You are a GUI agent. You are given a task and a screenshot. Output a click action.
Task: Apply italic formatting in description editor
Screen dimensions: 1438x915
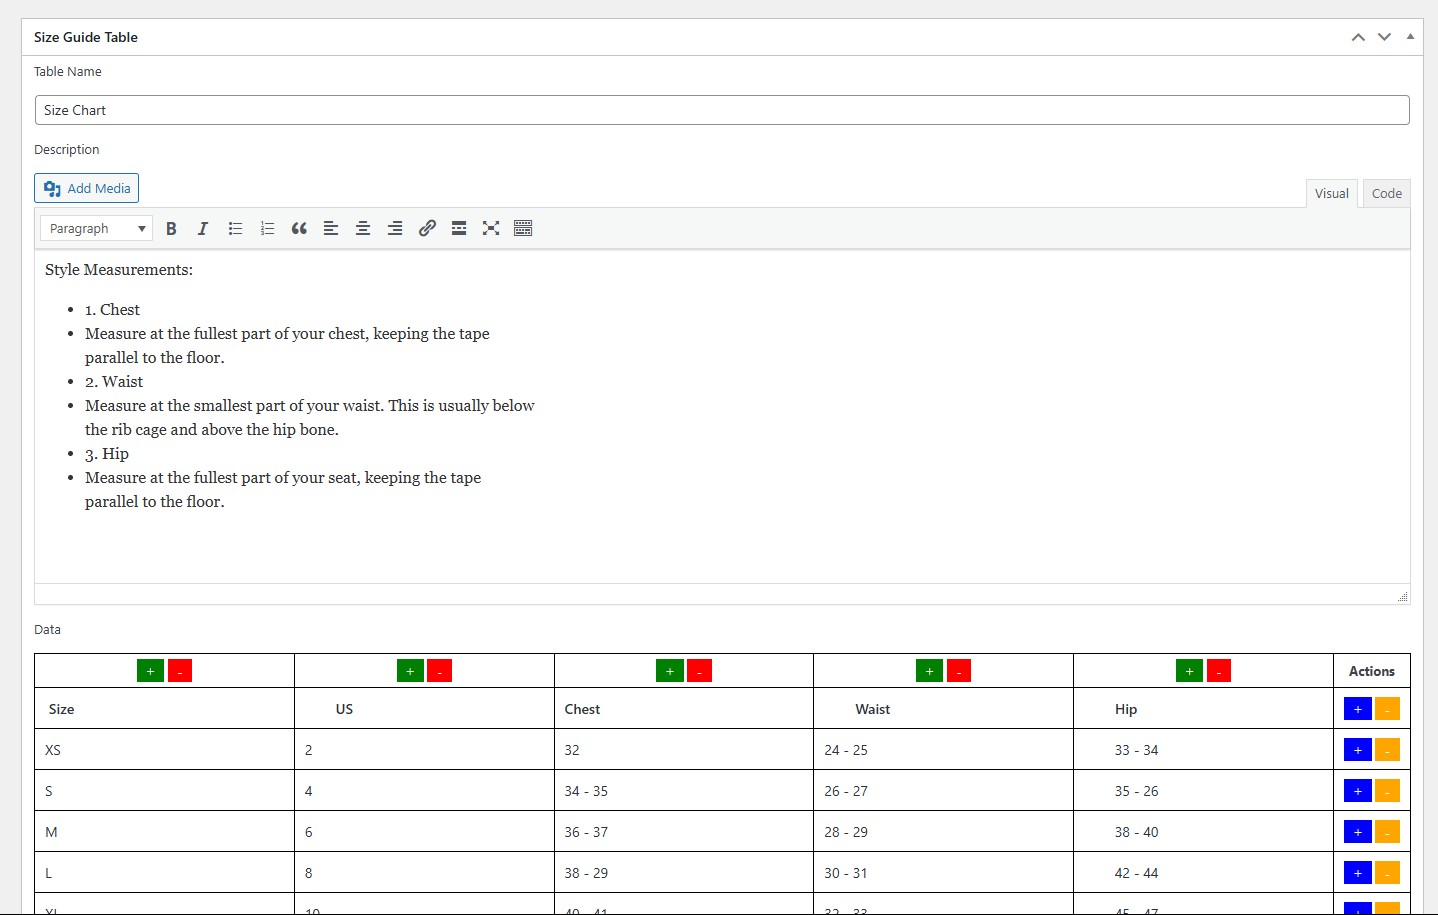[x=203, y=228]
